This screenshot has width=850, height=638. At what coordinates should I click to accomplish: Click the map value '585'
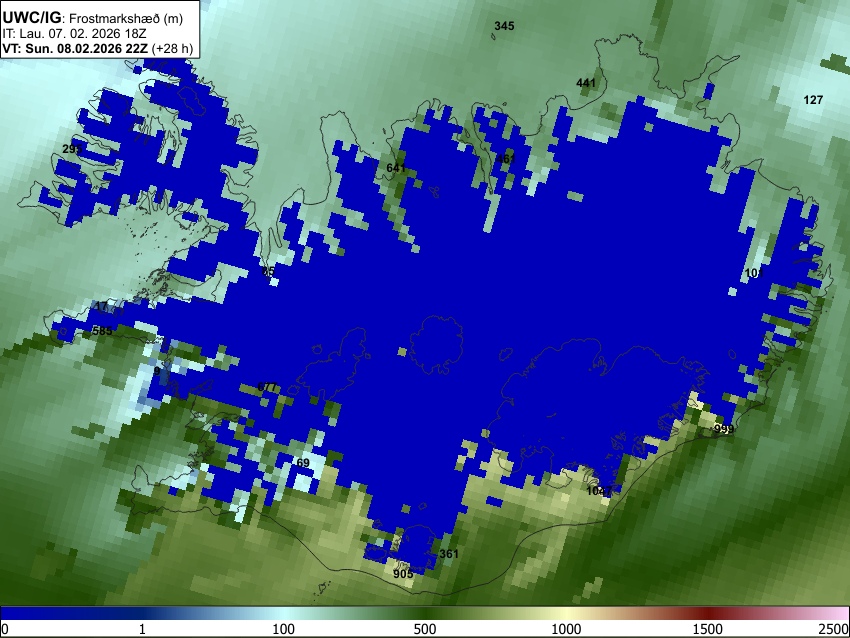[x=102, y=331]
